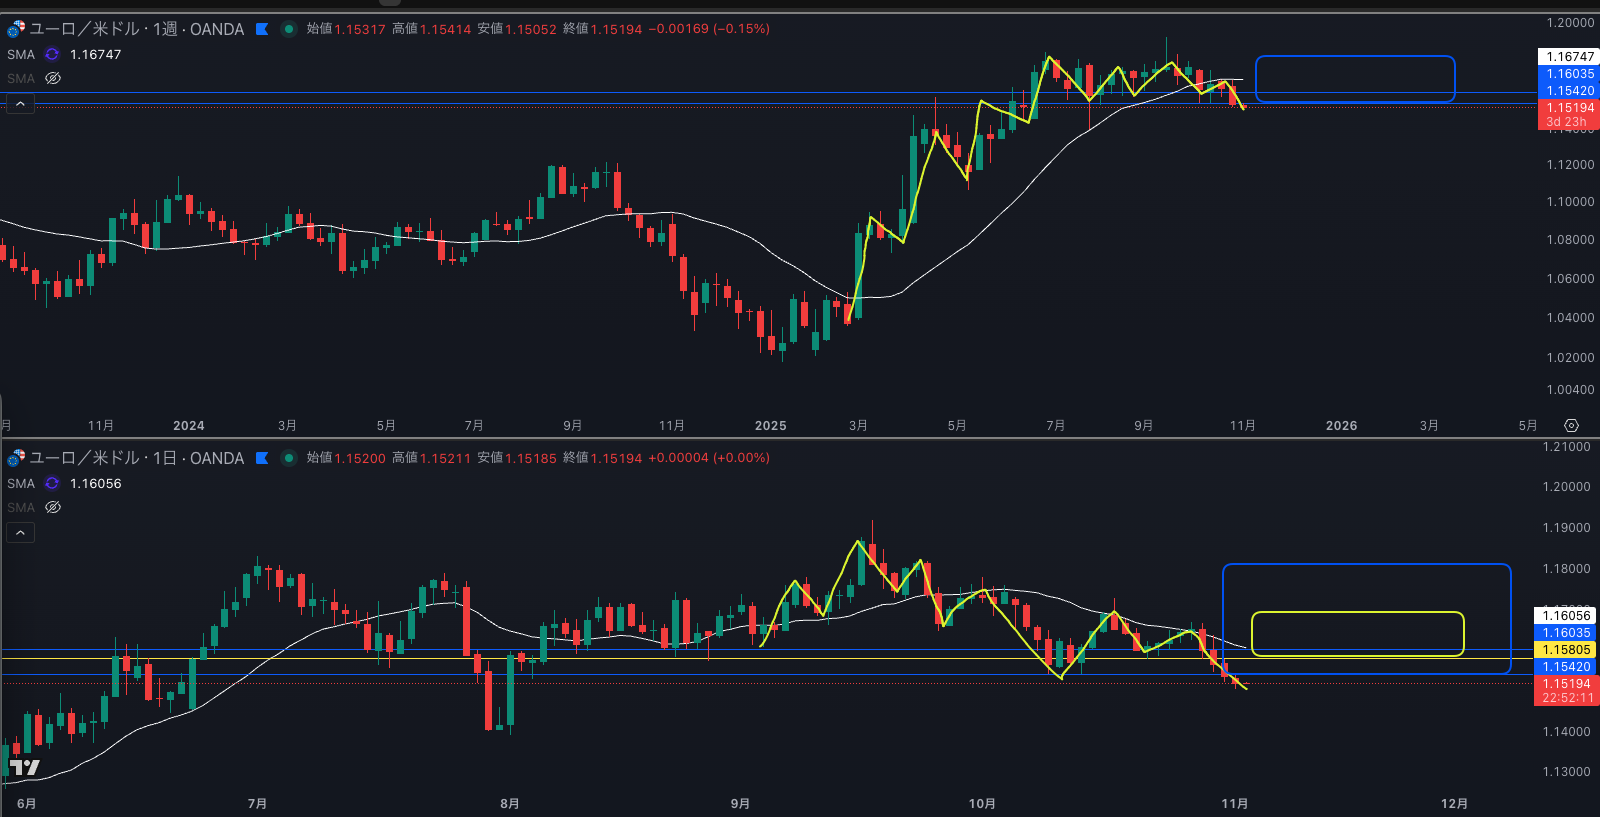Click green market status dot on daily chart
Viewport: 1600px width, 817px height.
(x=289, y=458)
